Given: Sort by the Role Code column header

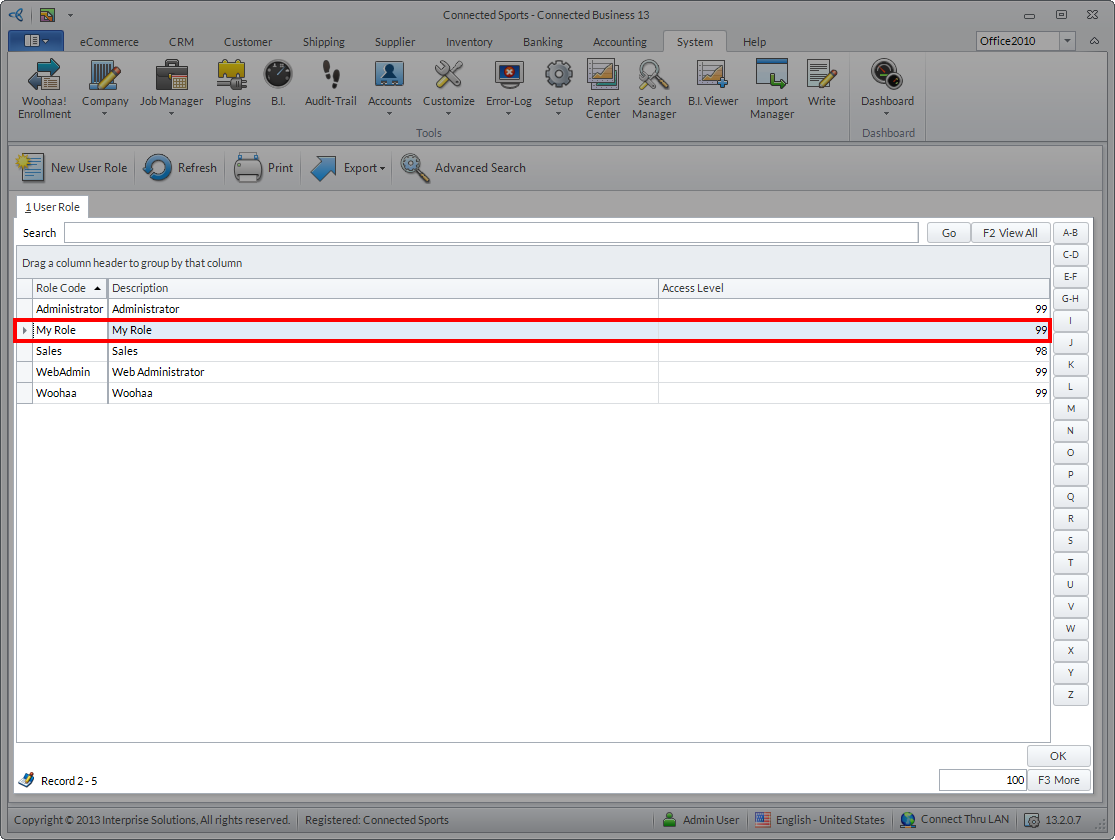Looking at the screenshot, I should pos(61,288).
